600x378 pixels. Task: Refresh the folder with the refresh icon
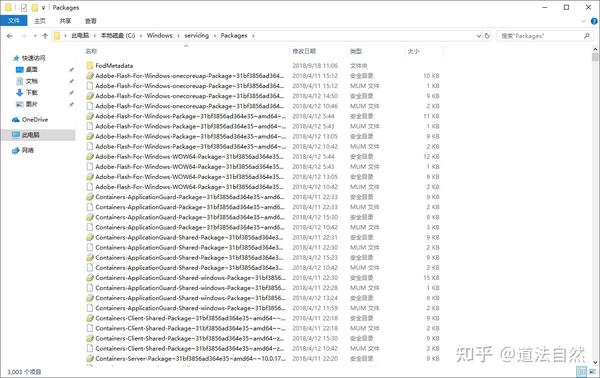[x=487, y=36]
